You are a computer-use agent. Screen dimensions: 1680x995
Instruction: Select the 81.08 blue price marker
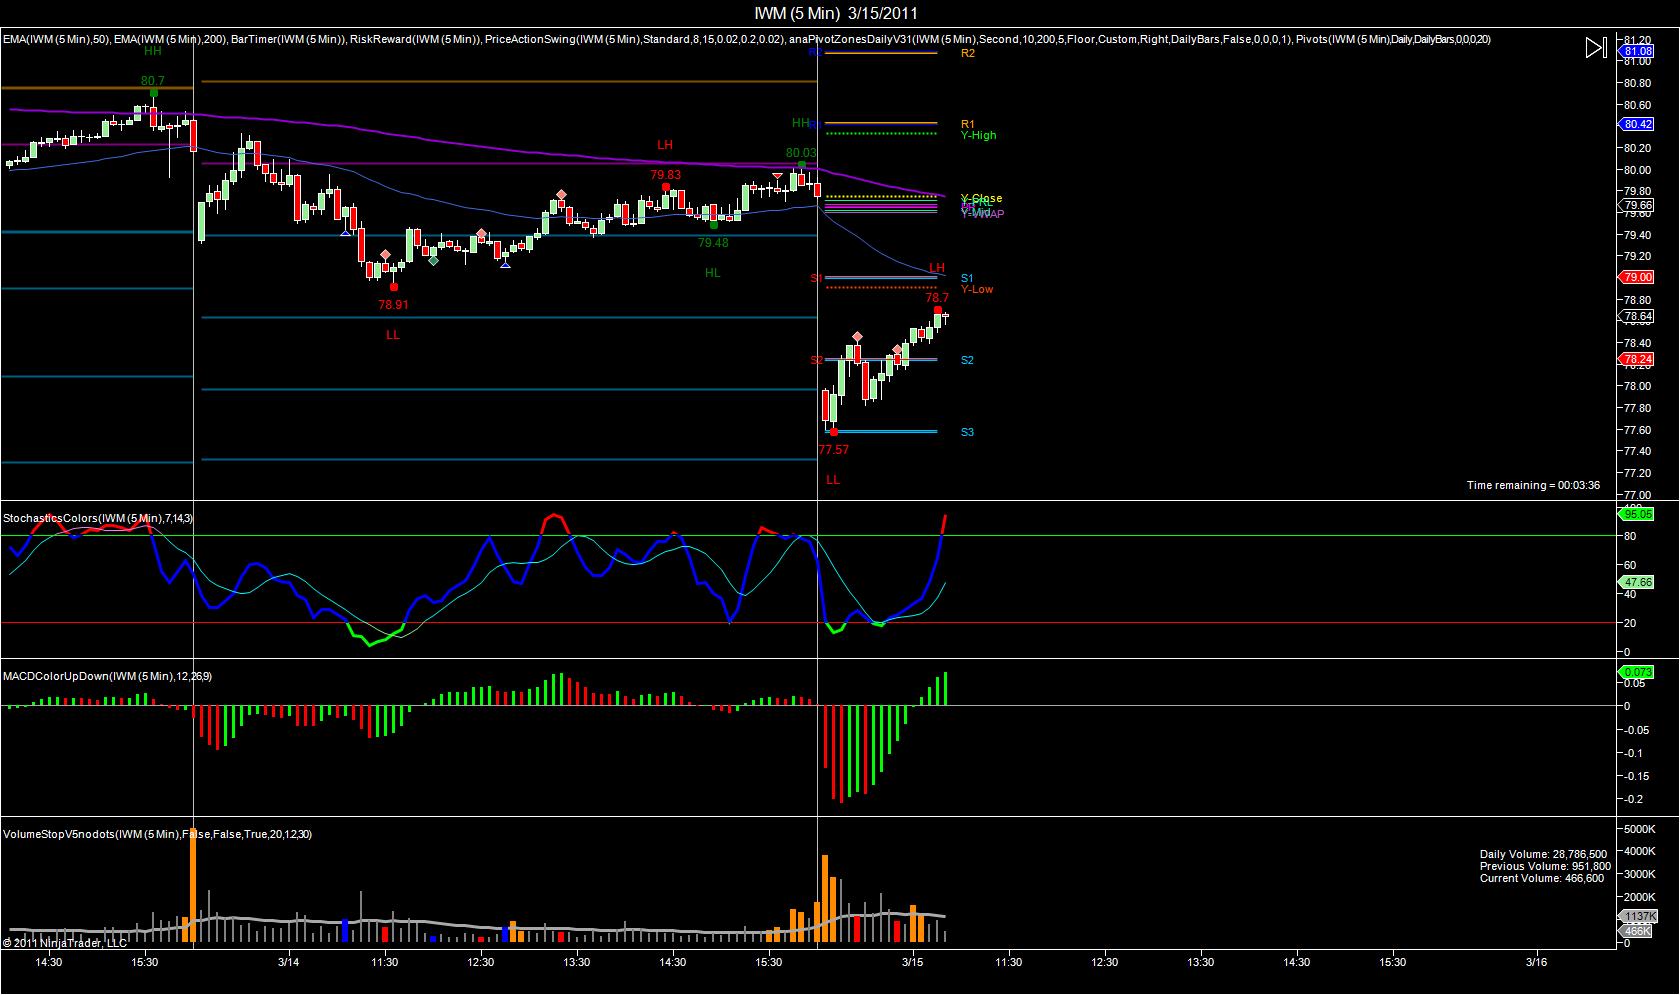(1635, 51)
